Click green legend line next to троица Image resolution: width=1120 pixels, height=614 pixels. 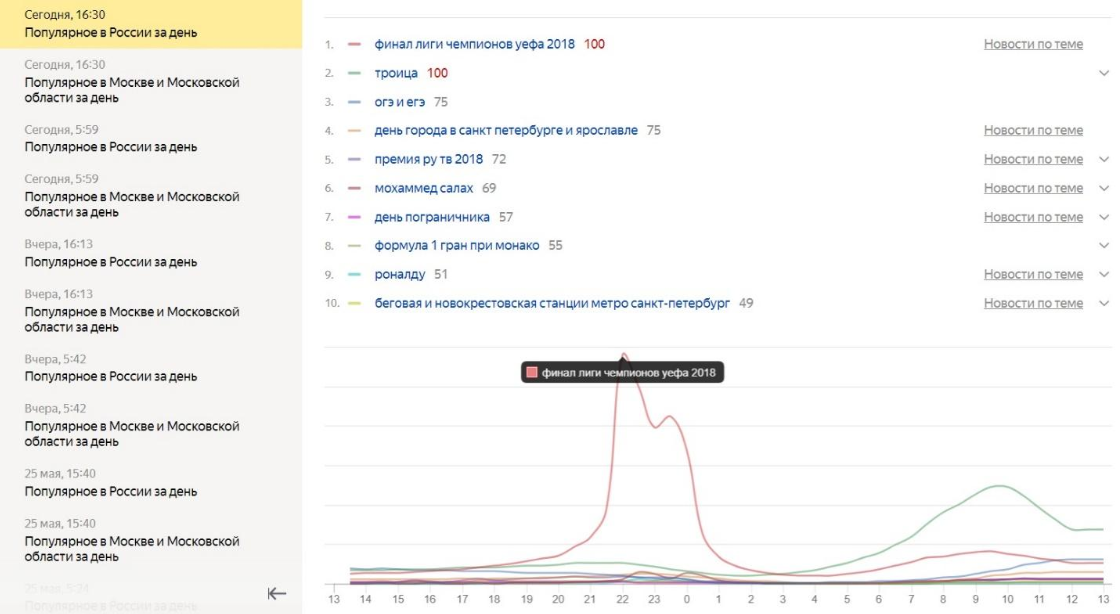[x=354, y=73]
